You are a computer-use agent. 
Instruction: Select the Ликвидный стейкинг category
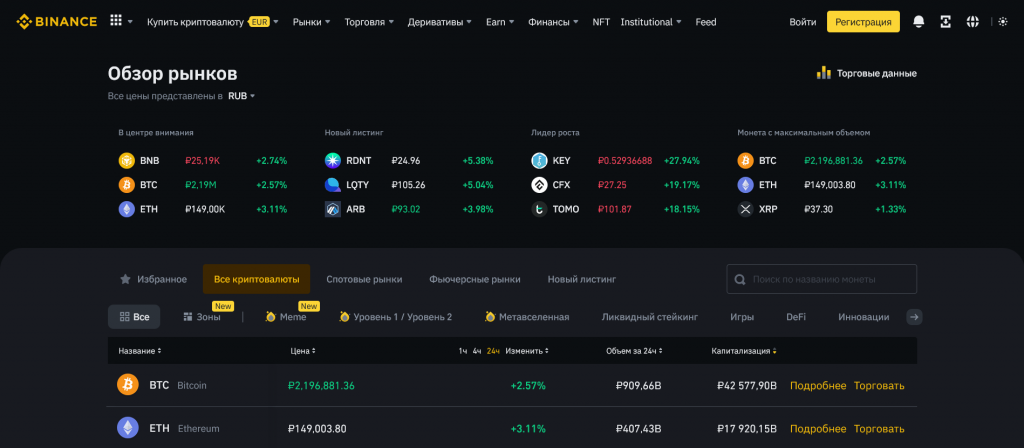click(650, 317)
